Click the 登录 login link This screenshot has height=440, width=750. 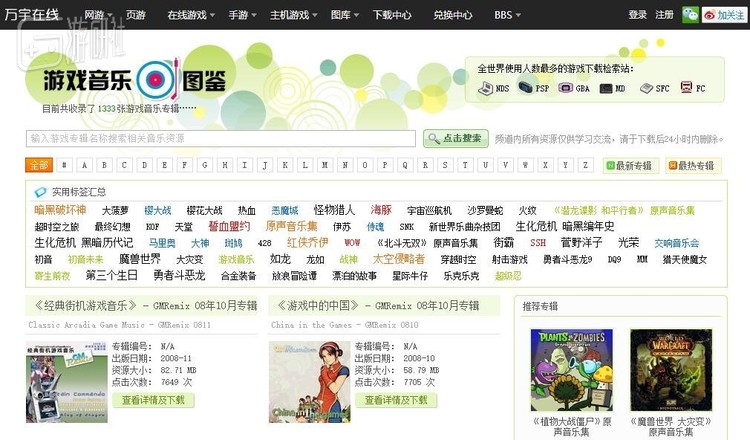click(637, 15)
